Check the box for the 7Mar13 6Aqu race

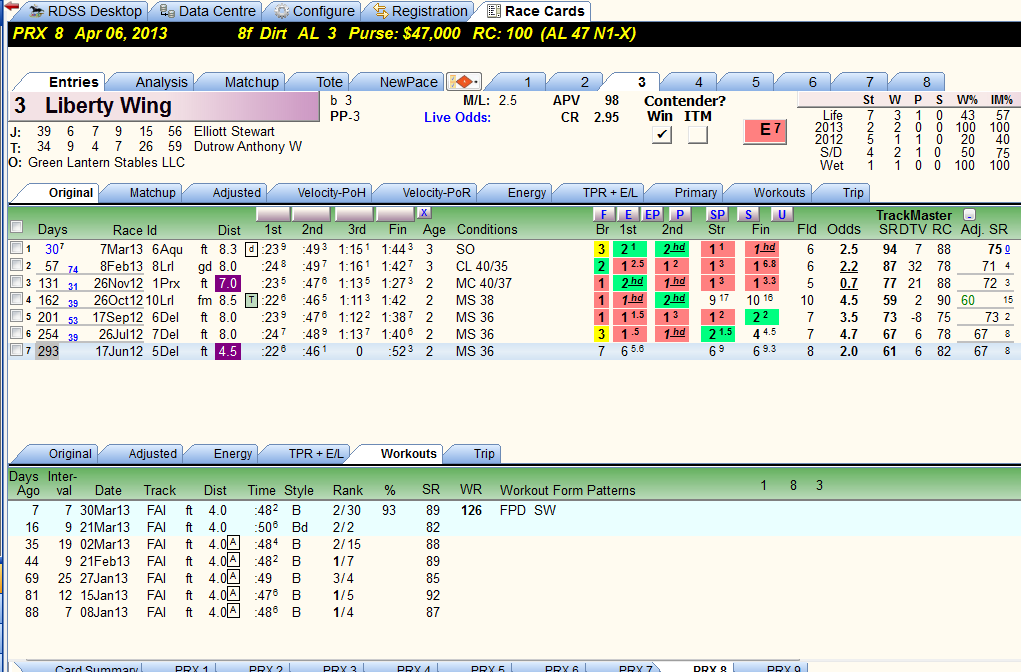[x=16, y=247]
